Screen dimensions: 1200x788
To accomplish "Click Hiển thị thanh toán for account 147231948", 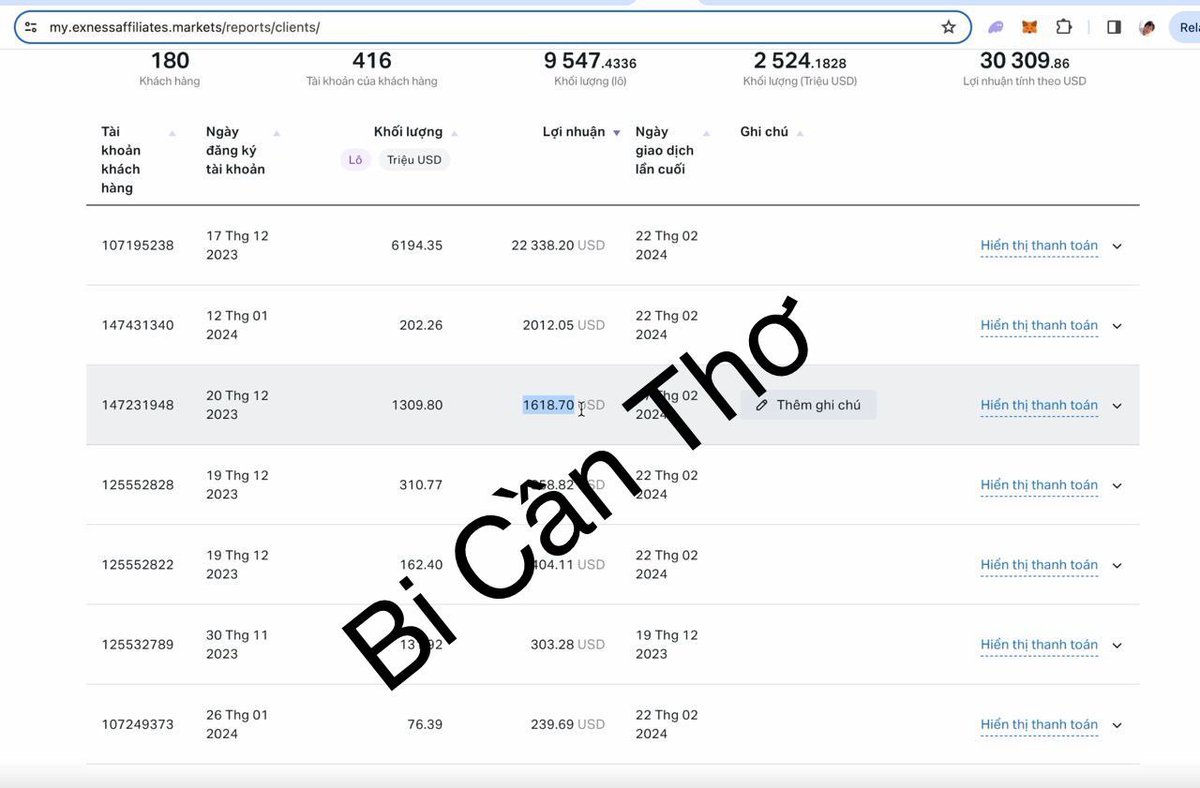I will tap(1039, 405).
